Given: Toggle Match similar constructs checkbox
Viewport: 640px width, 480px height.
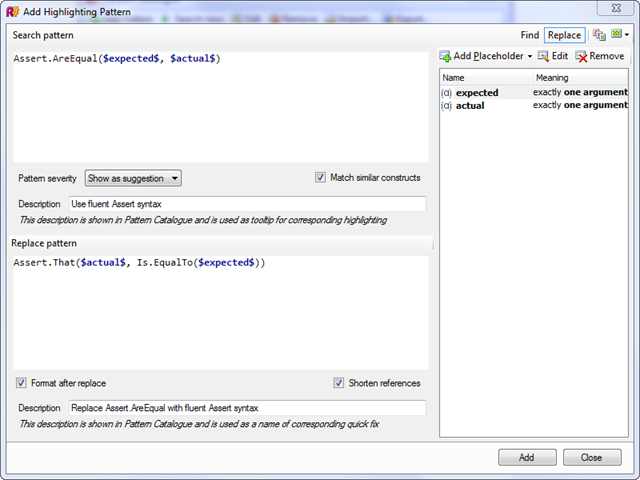Looking at the screenshot, I should click(x=321, y=178).
